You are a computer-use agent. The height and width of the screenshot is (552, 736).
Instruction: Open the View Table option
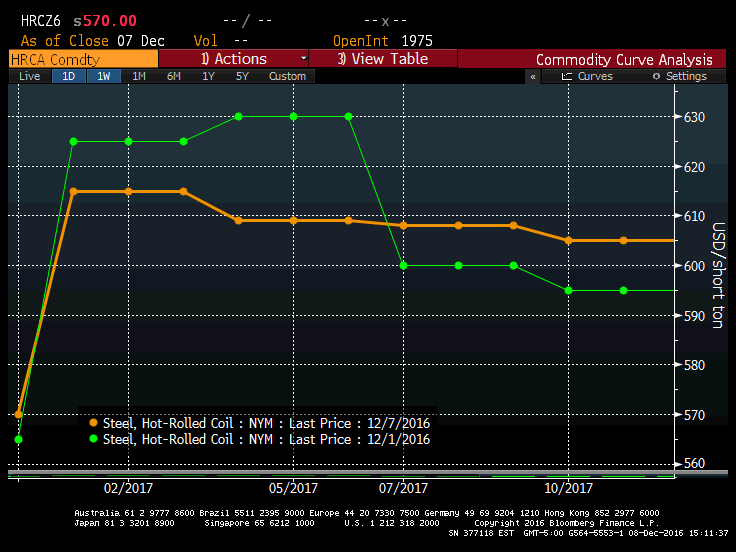coord(383,59)
